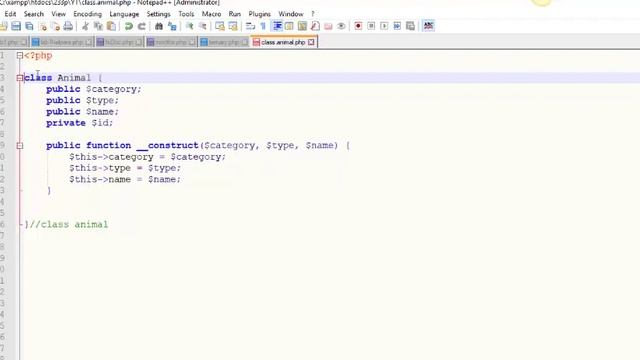Screen dimensions: 640x360
Task: Open the Replace dialog toolbar icon
Action: (172, 27)
